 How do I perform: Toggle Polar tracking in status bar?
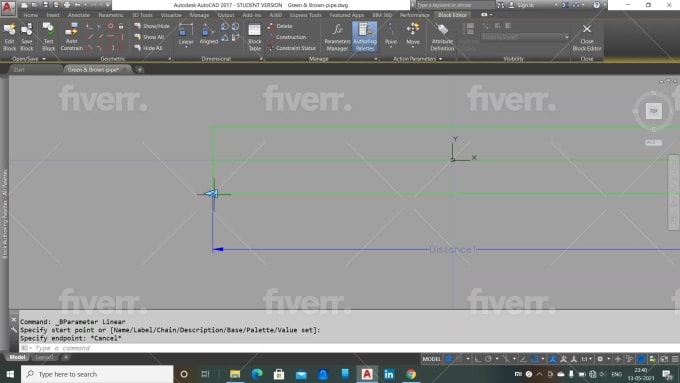pos(488,359)
